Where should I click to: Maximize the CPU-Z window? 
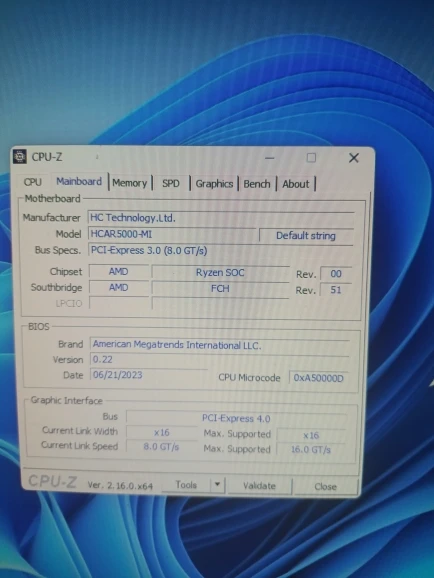pyautogui.click(x=311, y=158)
